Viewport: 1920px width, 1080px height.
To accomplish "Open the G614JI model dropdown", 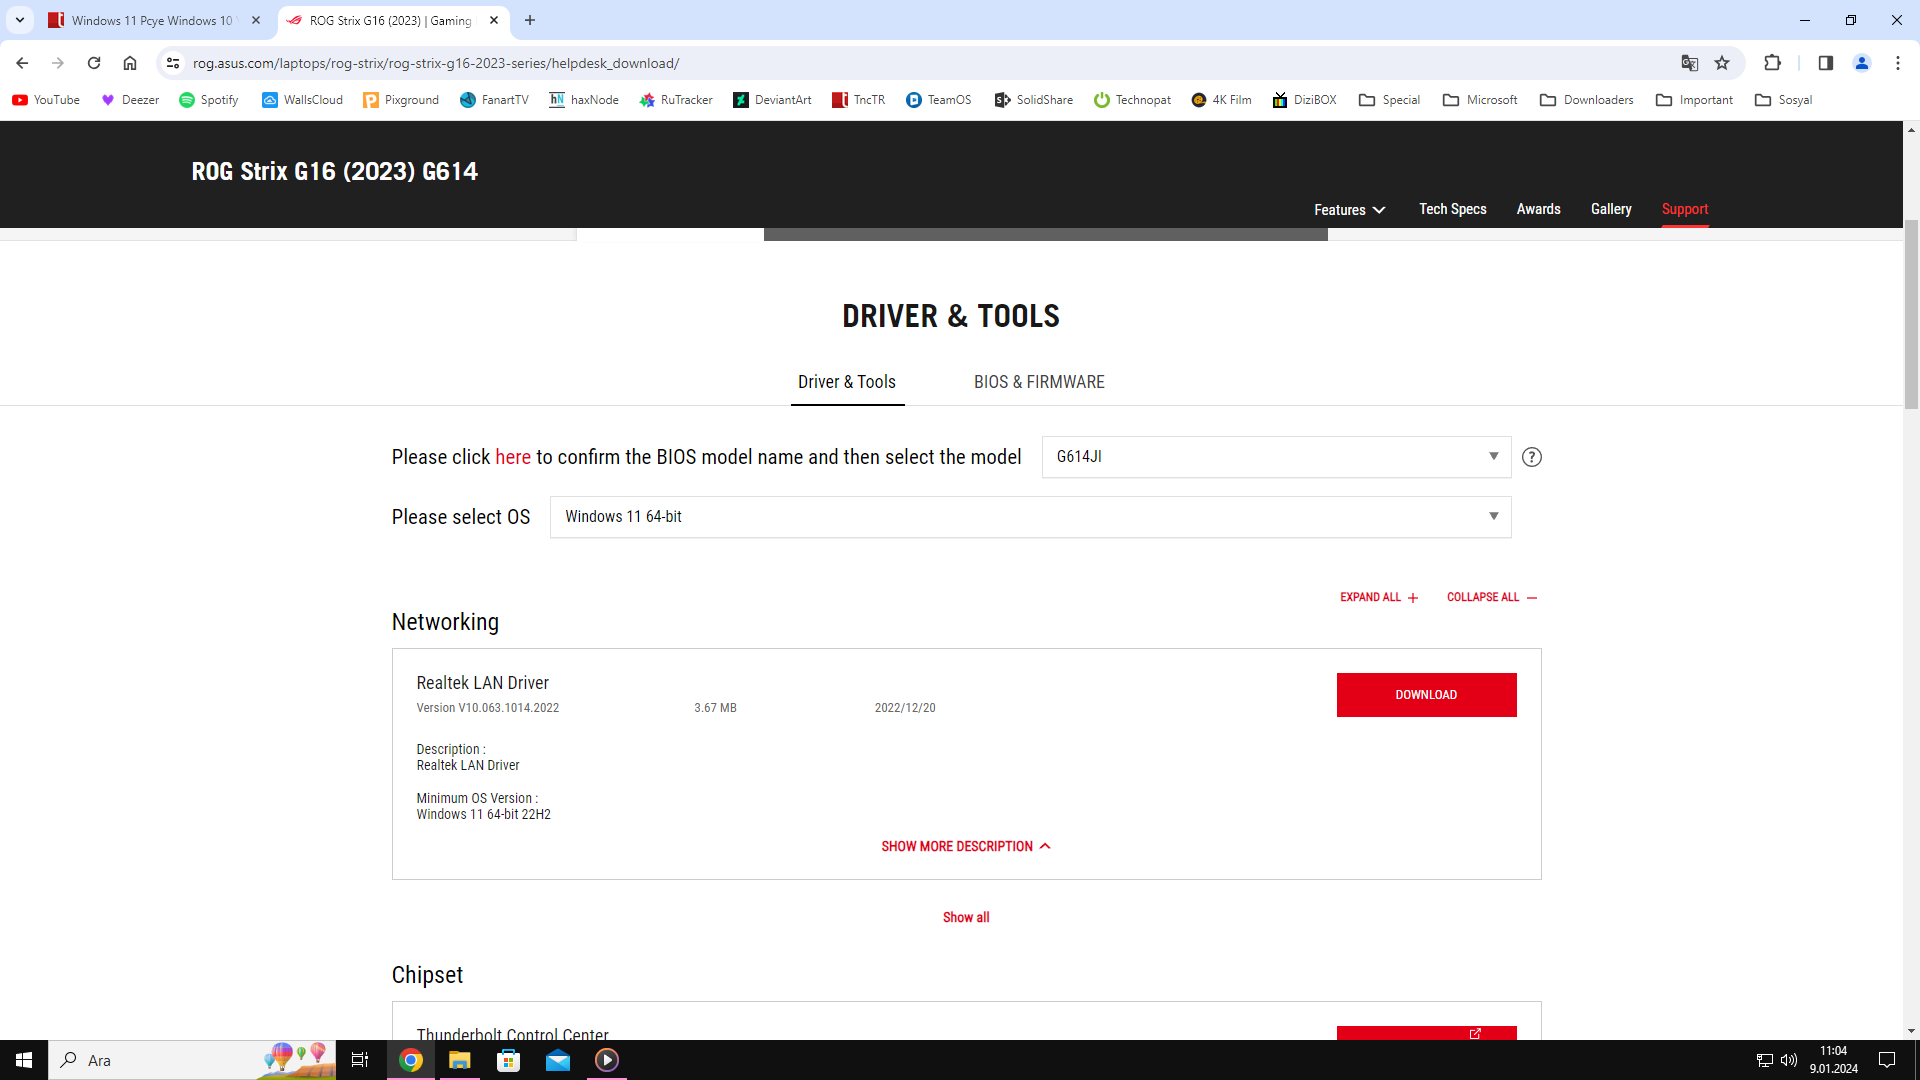I will click(x=1276, y=457).
